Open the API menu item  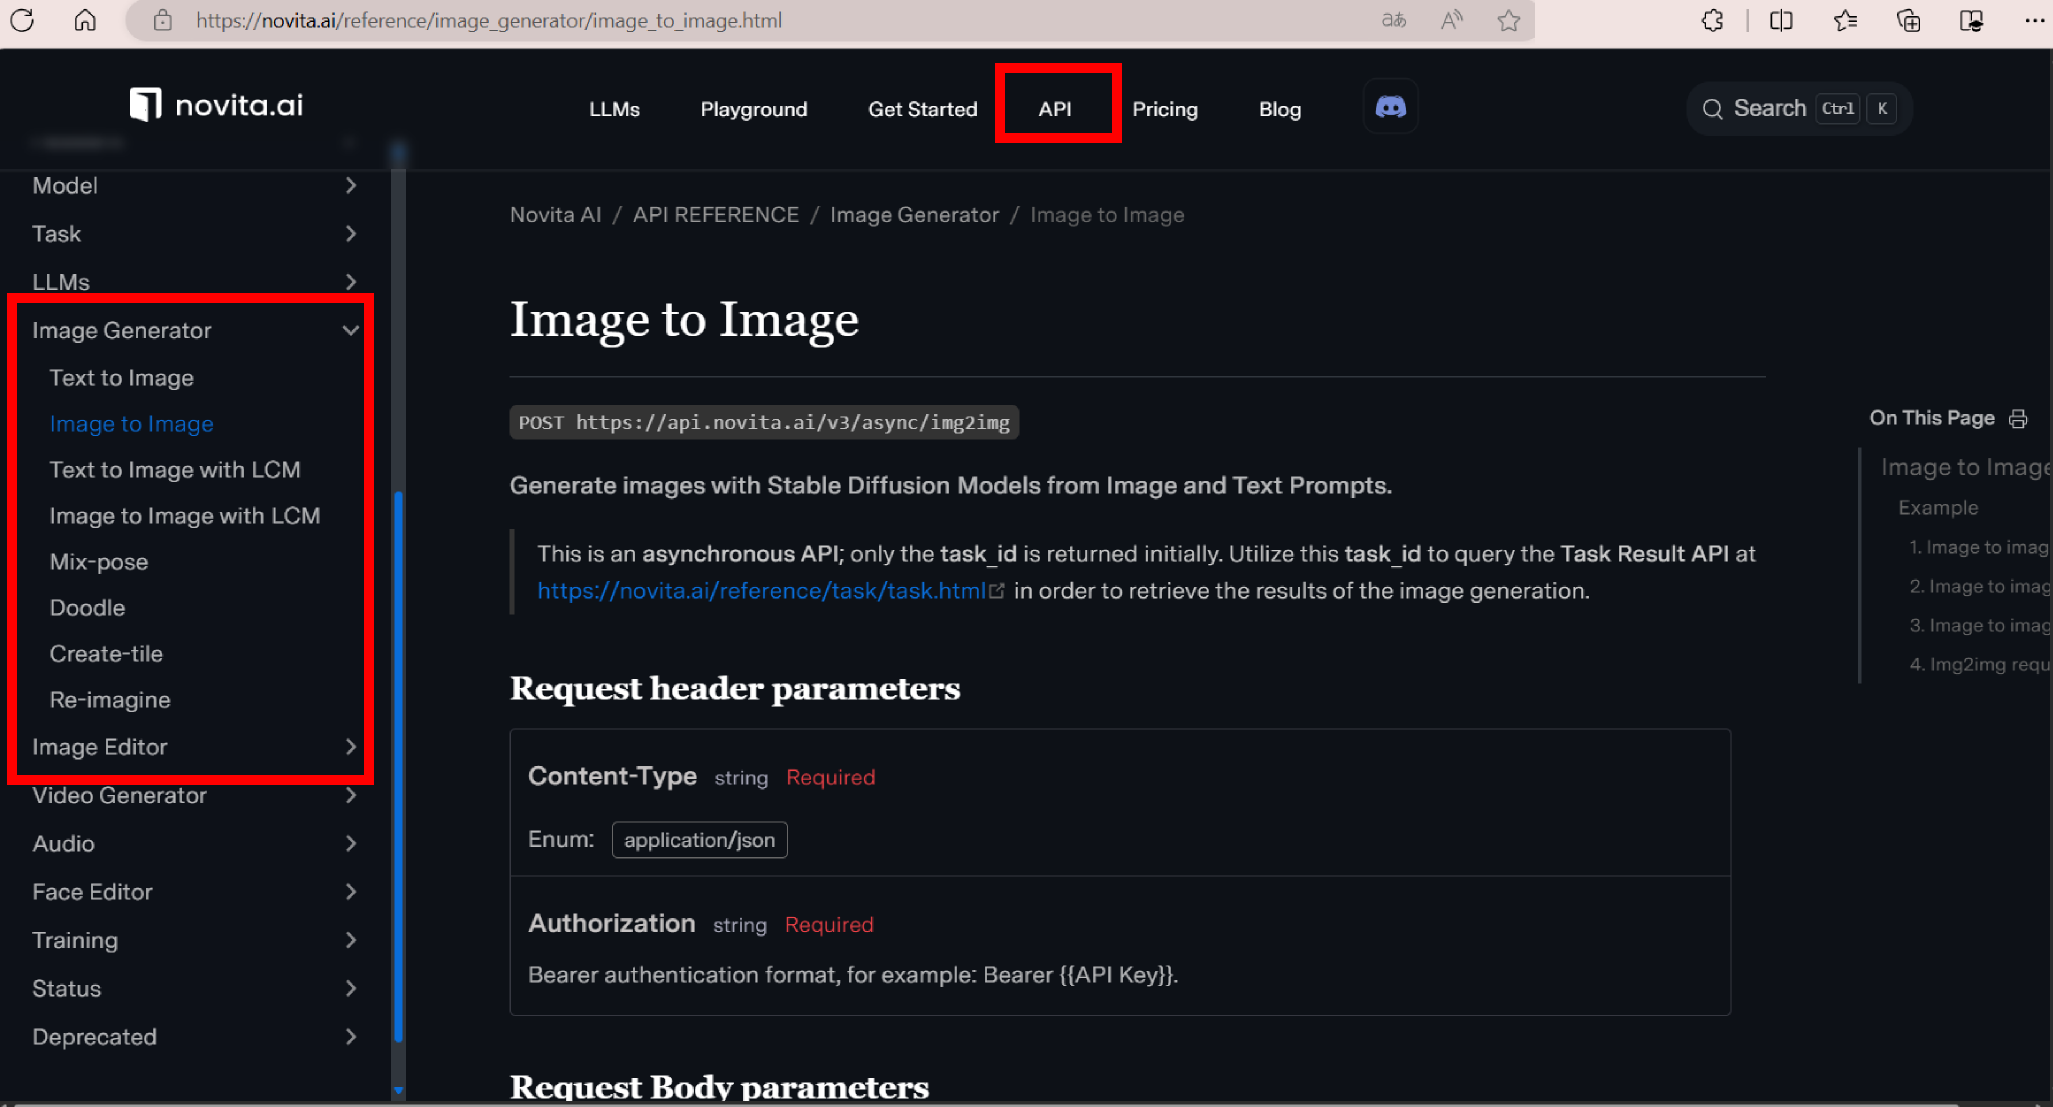coord(1054,109)
